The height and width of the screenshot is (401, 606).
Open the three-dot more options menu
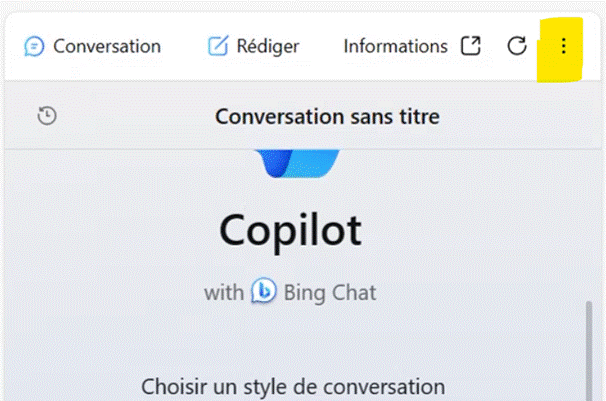(563, 46)
